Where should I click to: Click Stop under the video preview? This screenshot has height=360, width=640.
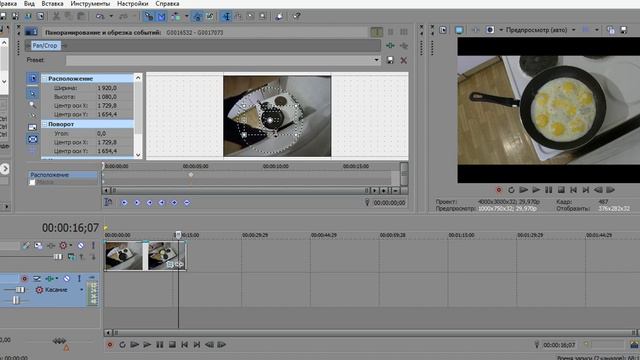[561, 190]
